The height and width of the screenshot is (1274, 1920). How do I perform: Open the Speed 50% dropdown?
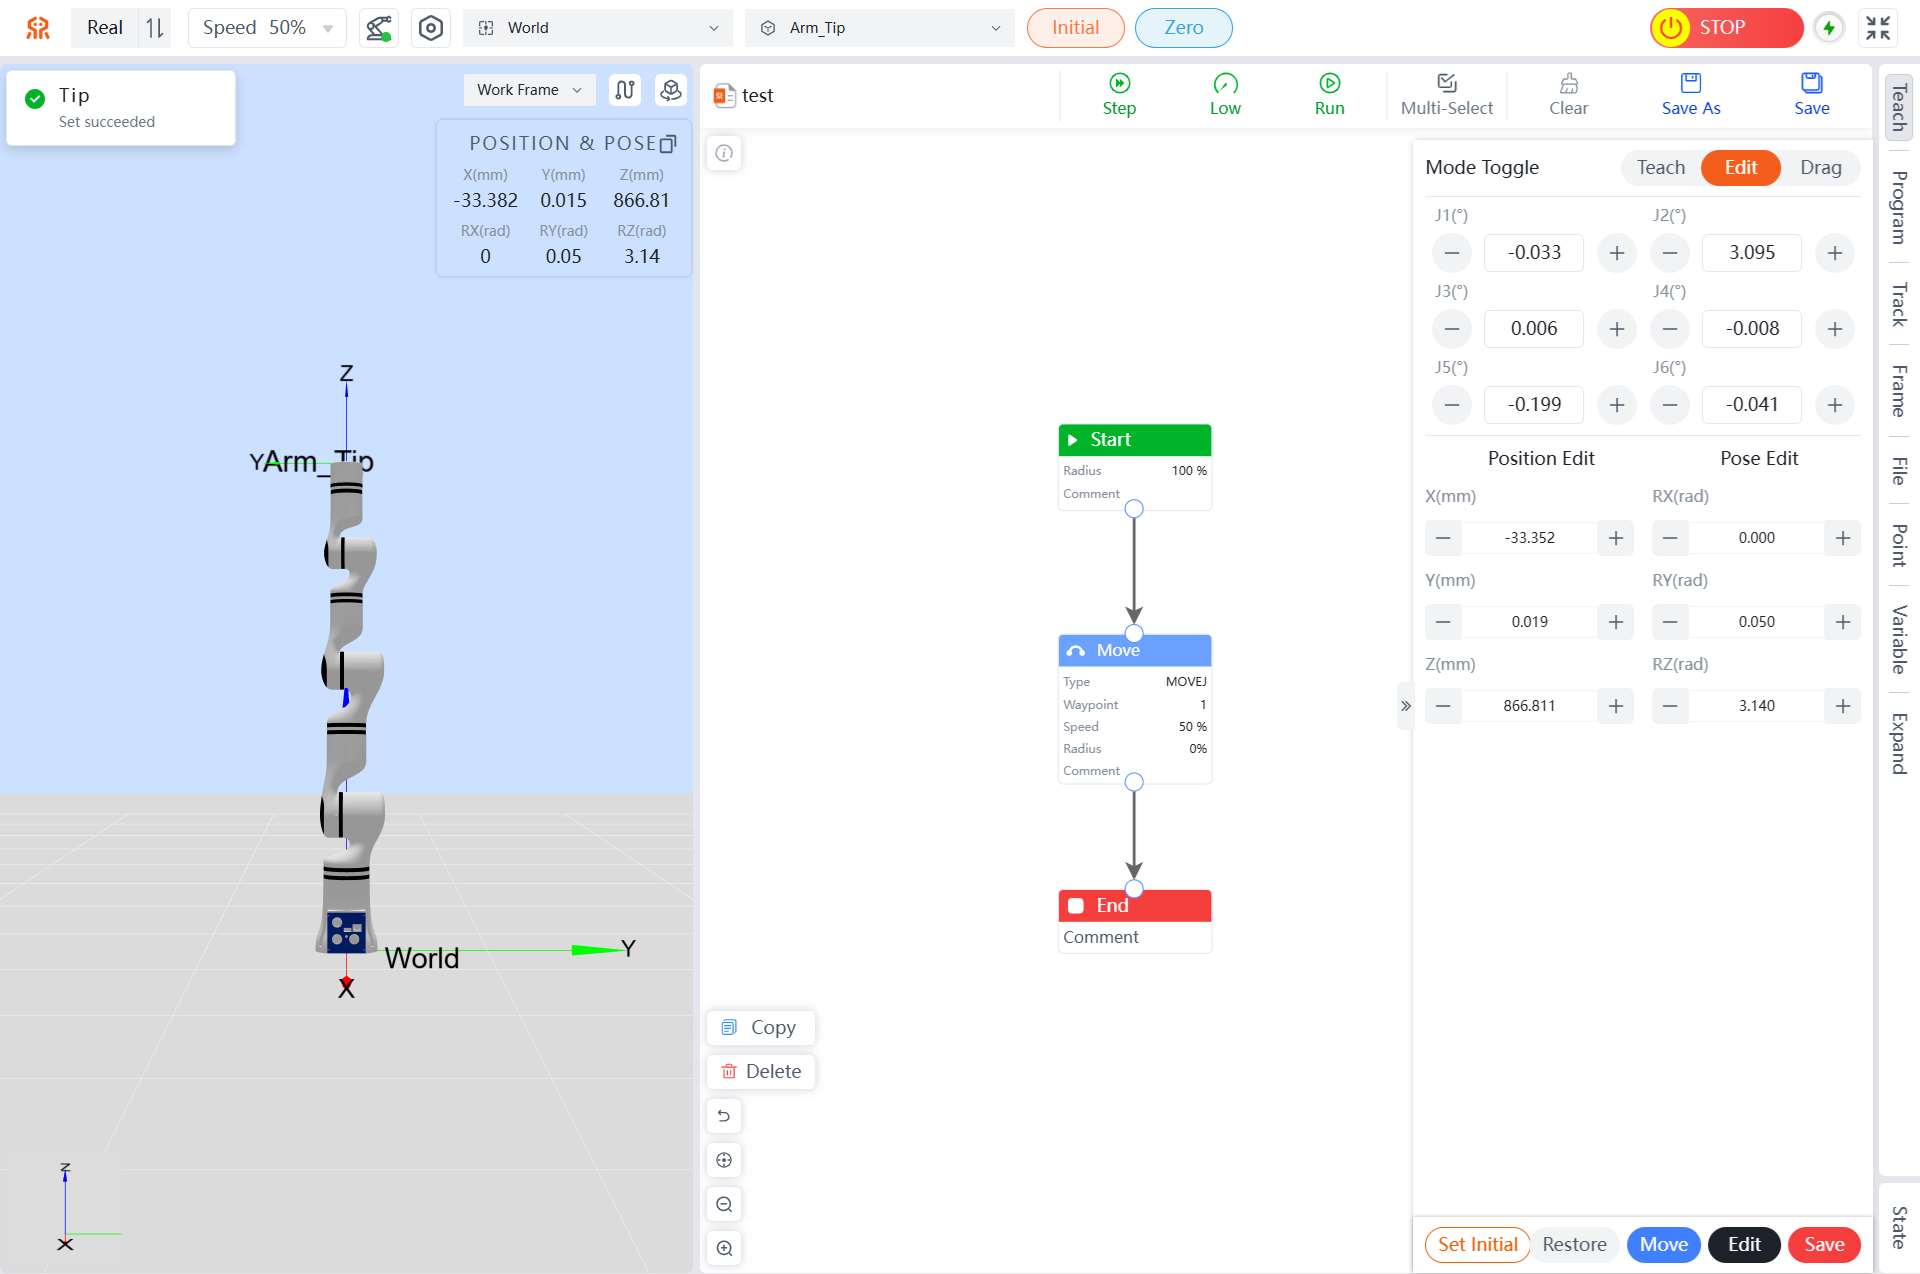click(x=266, y=28)
